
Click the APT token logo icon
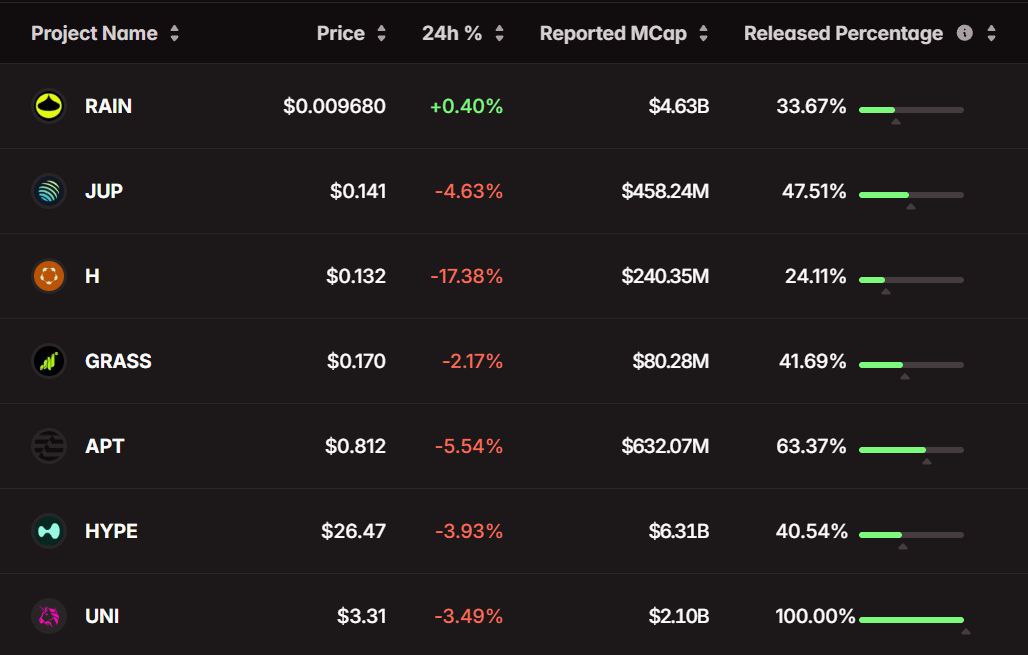coord(48,446)
